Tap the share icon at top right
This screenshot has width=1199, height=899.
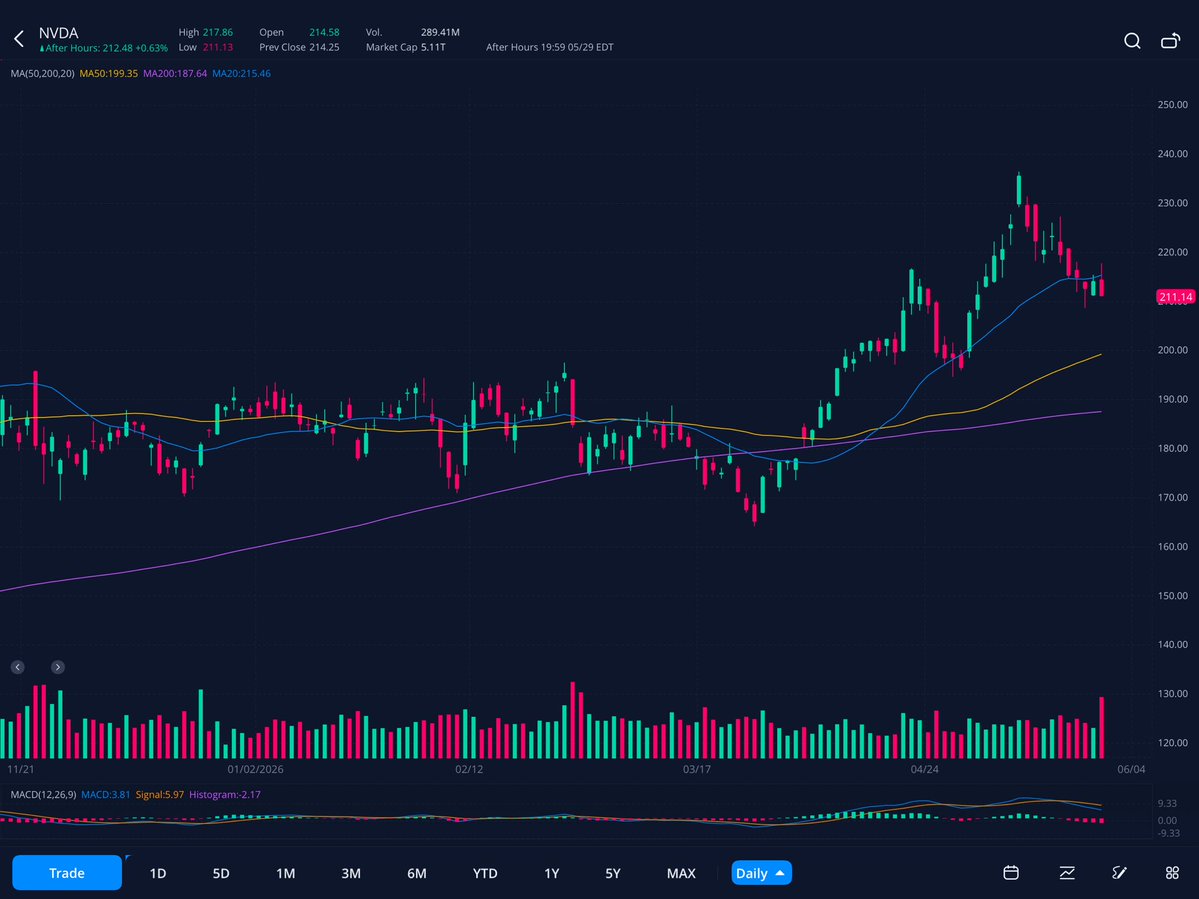1171,41
